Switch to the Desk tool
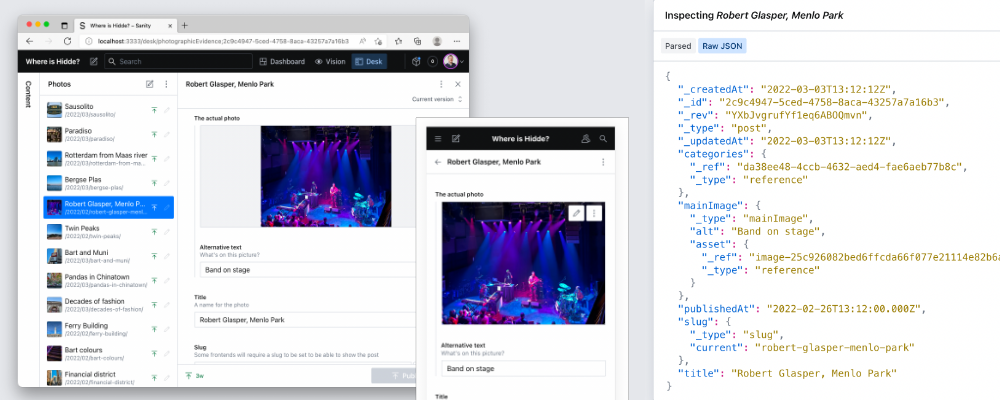Screen dimensions: 1000x400 [x=369, y=62]
